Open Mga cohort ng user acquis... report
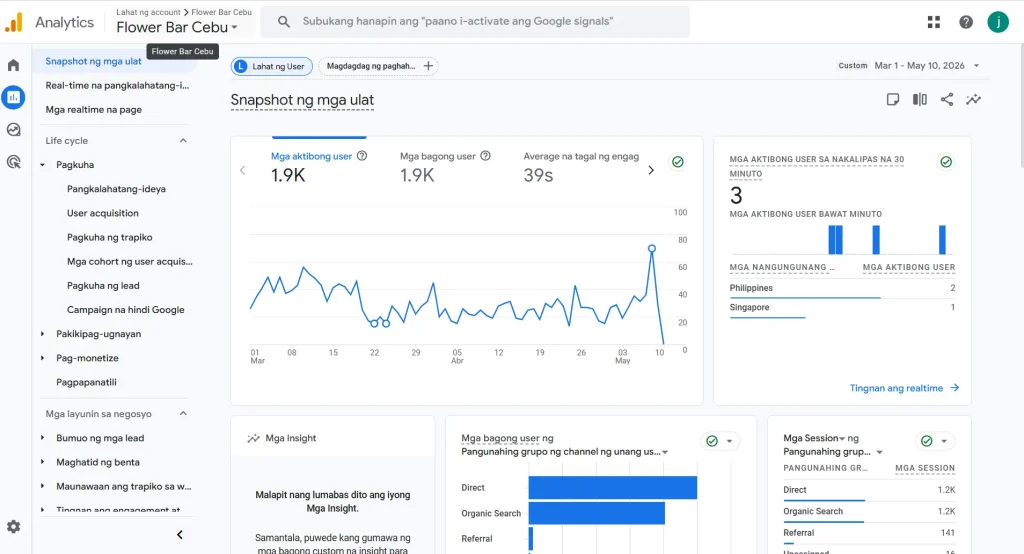This screenshot has width=1024, height=554. pos(129,261)
